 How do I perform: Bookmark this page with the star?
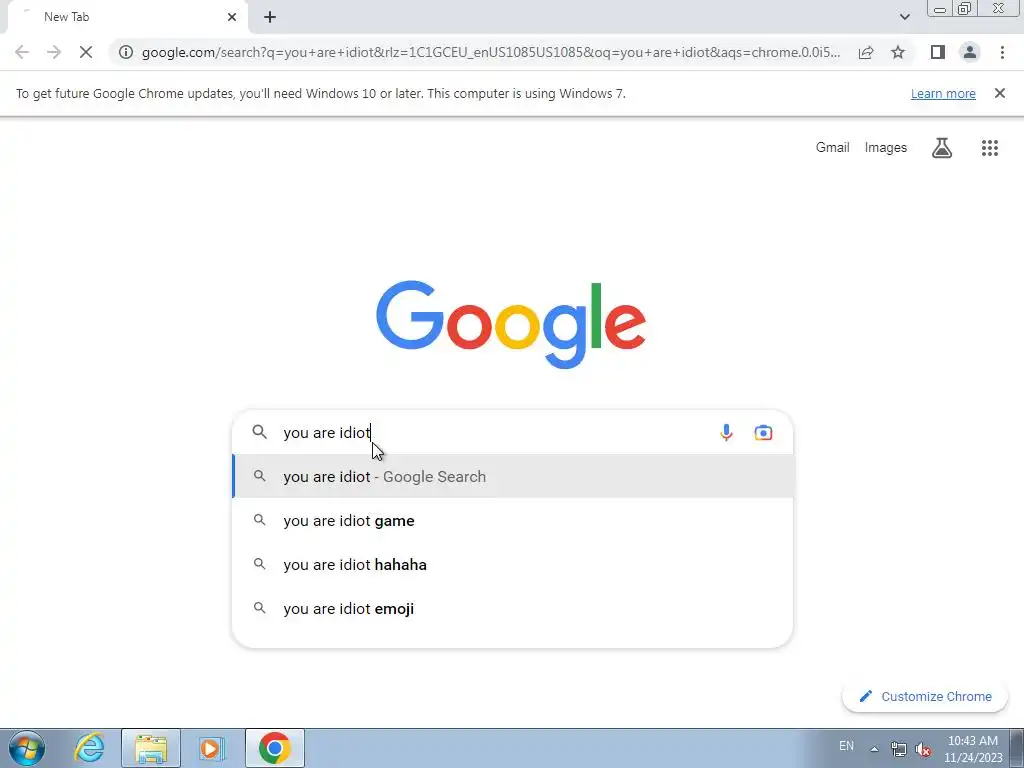coord(898,52)
